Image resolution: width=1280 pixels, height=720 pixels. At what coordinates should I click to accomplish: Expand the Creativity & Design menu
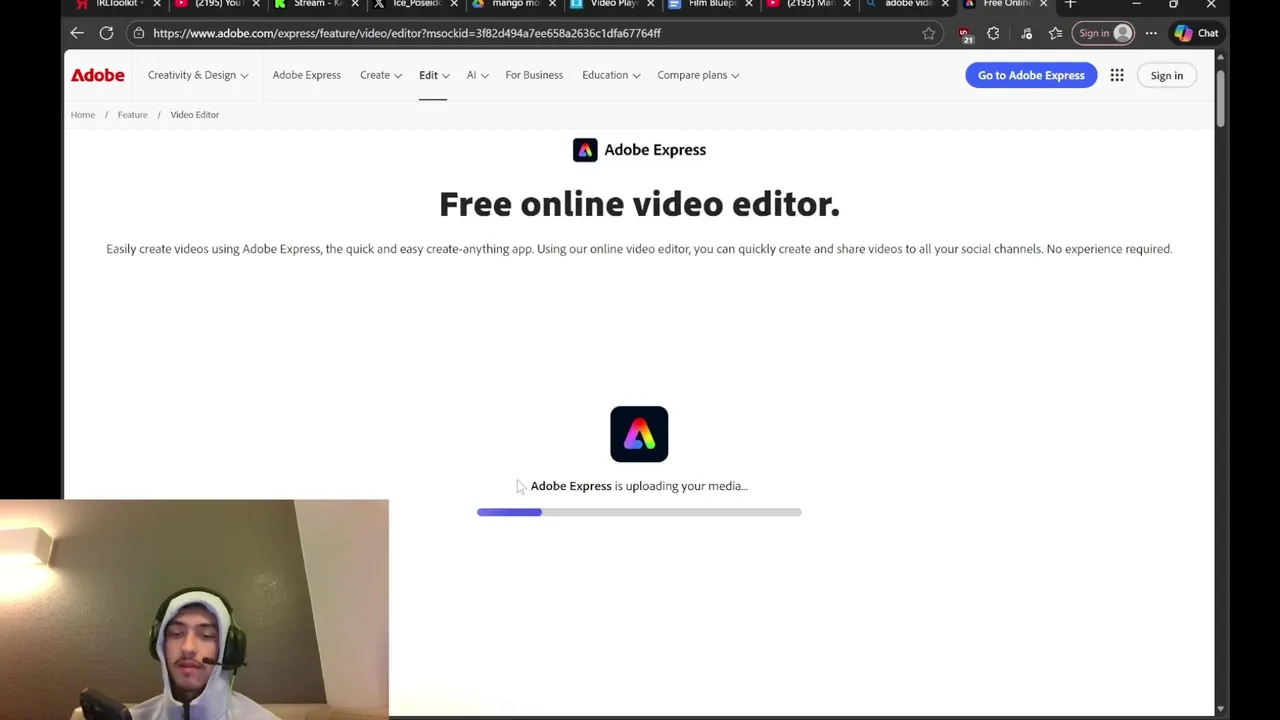click(x=198, y=75)
